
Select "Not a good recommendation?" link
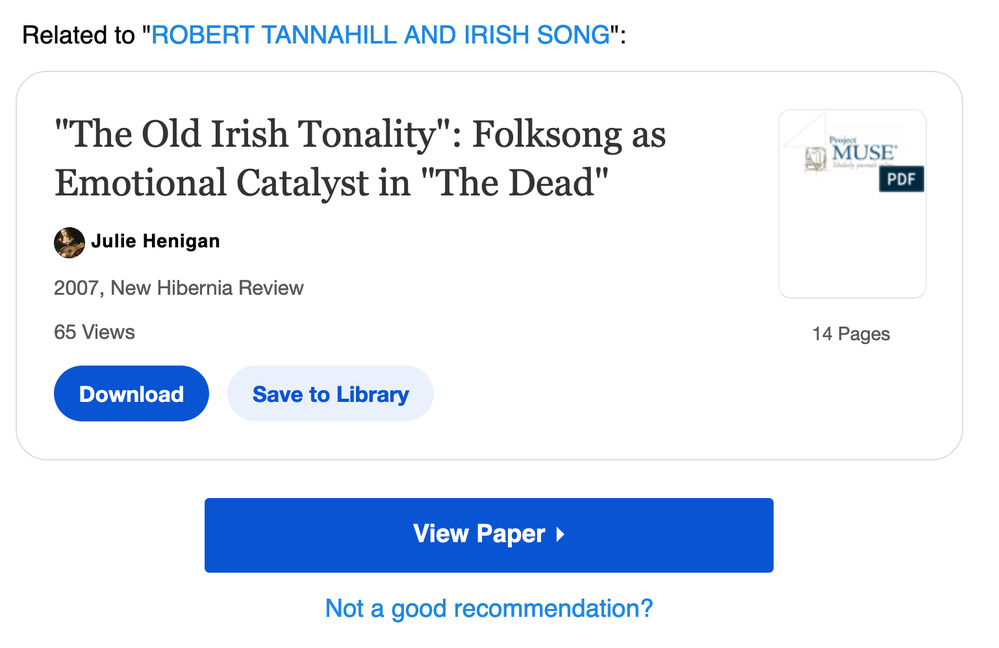489,608
